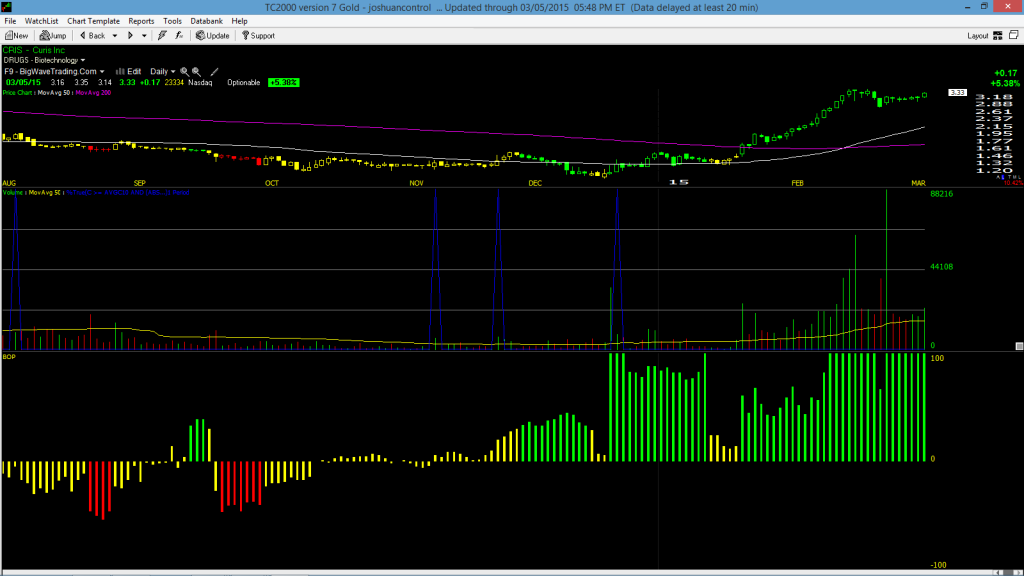Click the TC2000 application icon in title bar
The width and height of the screenshot is (1024, 576).
tap(7, 7)
